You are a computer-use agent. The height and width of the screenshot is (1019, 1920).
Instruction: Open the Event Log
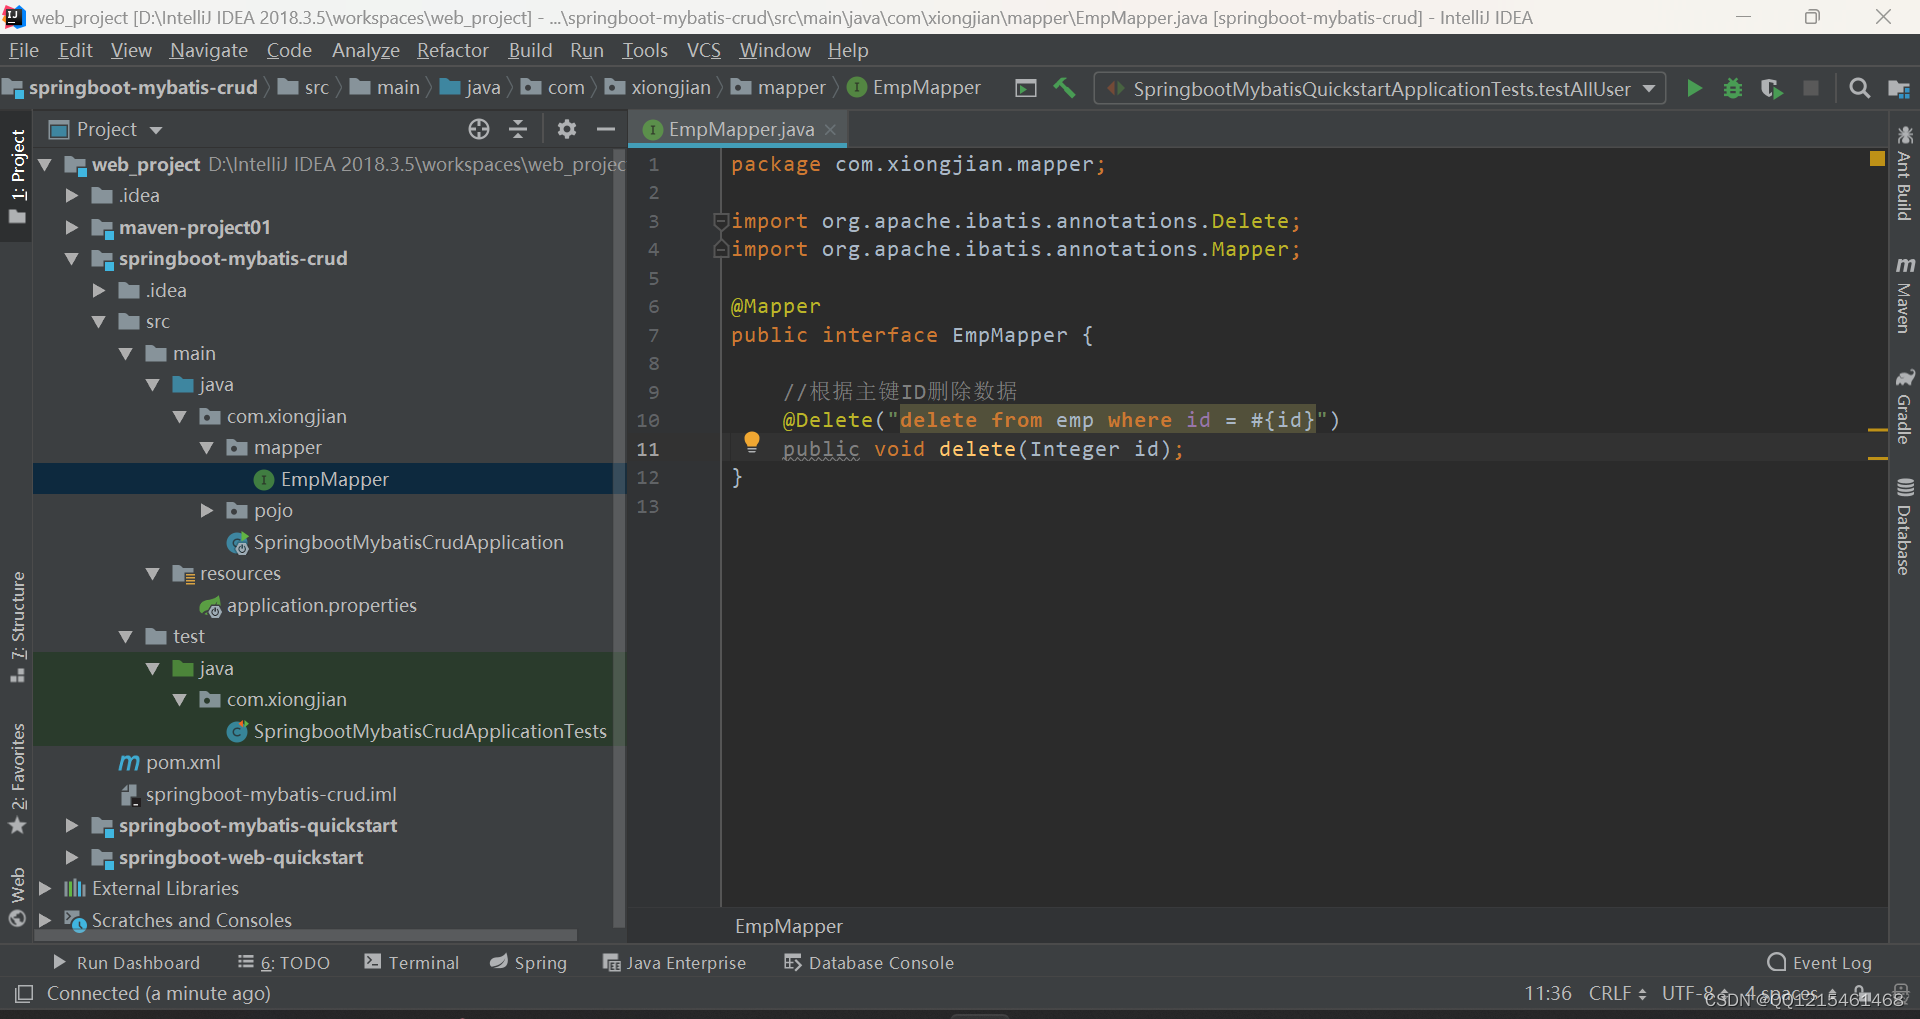[x=1819, y=962]
